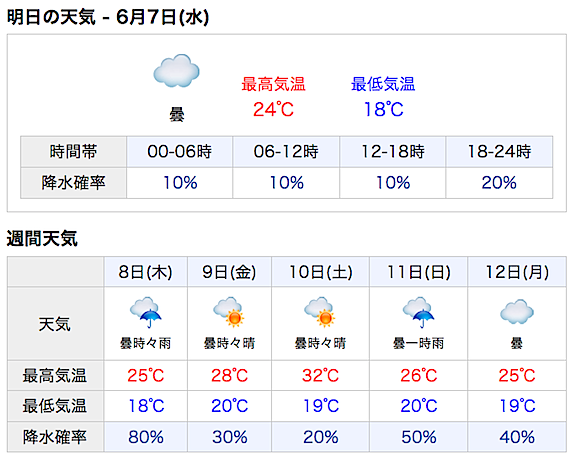The width and height of the screenshot is (576, 460).
Task: Click the 00-06時 time slot header
Action: [180, 152]
